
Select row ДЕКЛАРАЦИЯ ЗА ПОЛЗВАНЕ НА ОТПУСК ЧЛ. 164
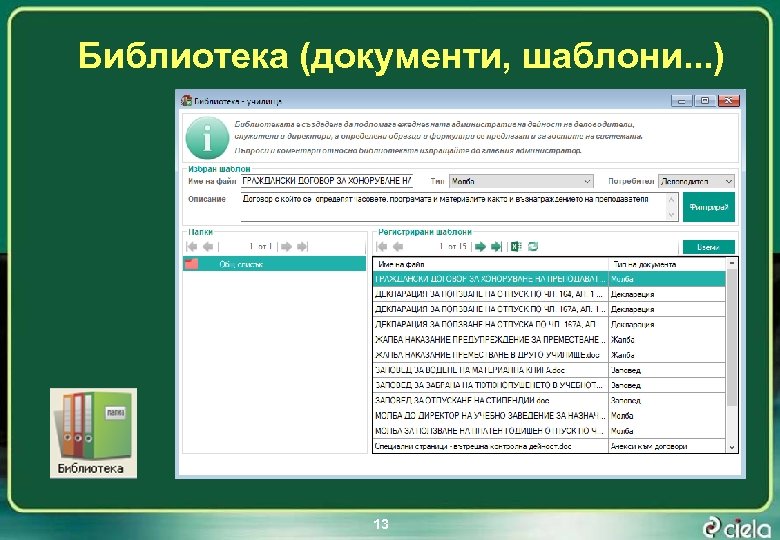pos(549,294)
